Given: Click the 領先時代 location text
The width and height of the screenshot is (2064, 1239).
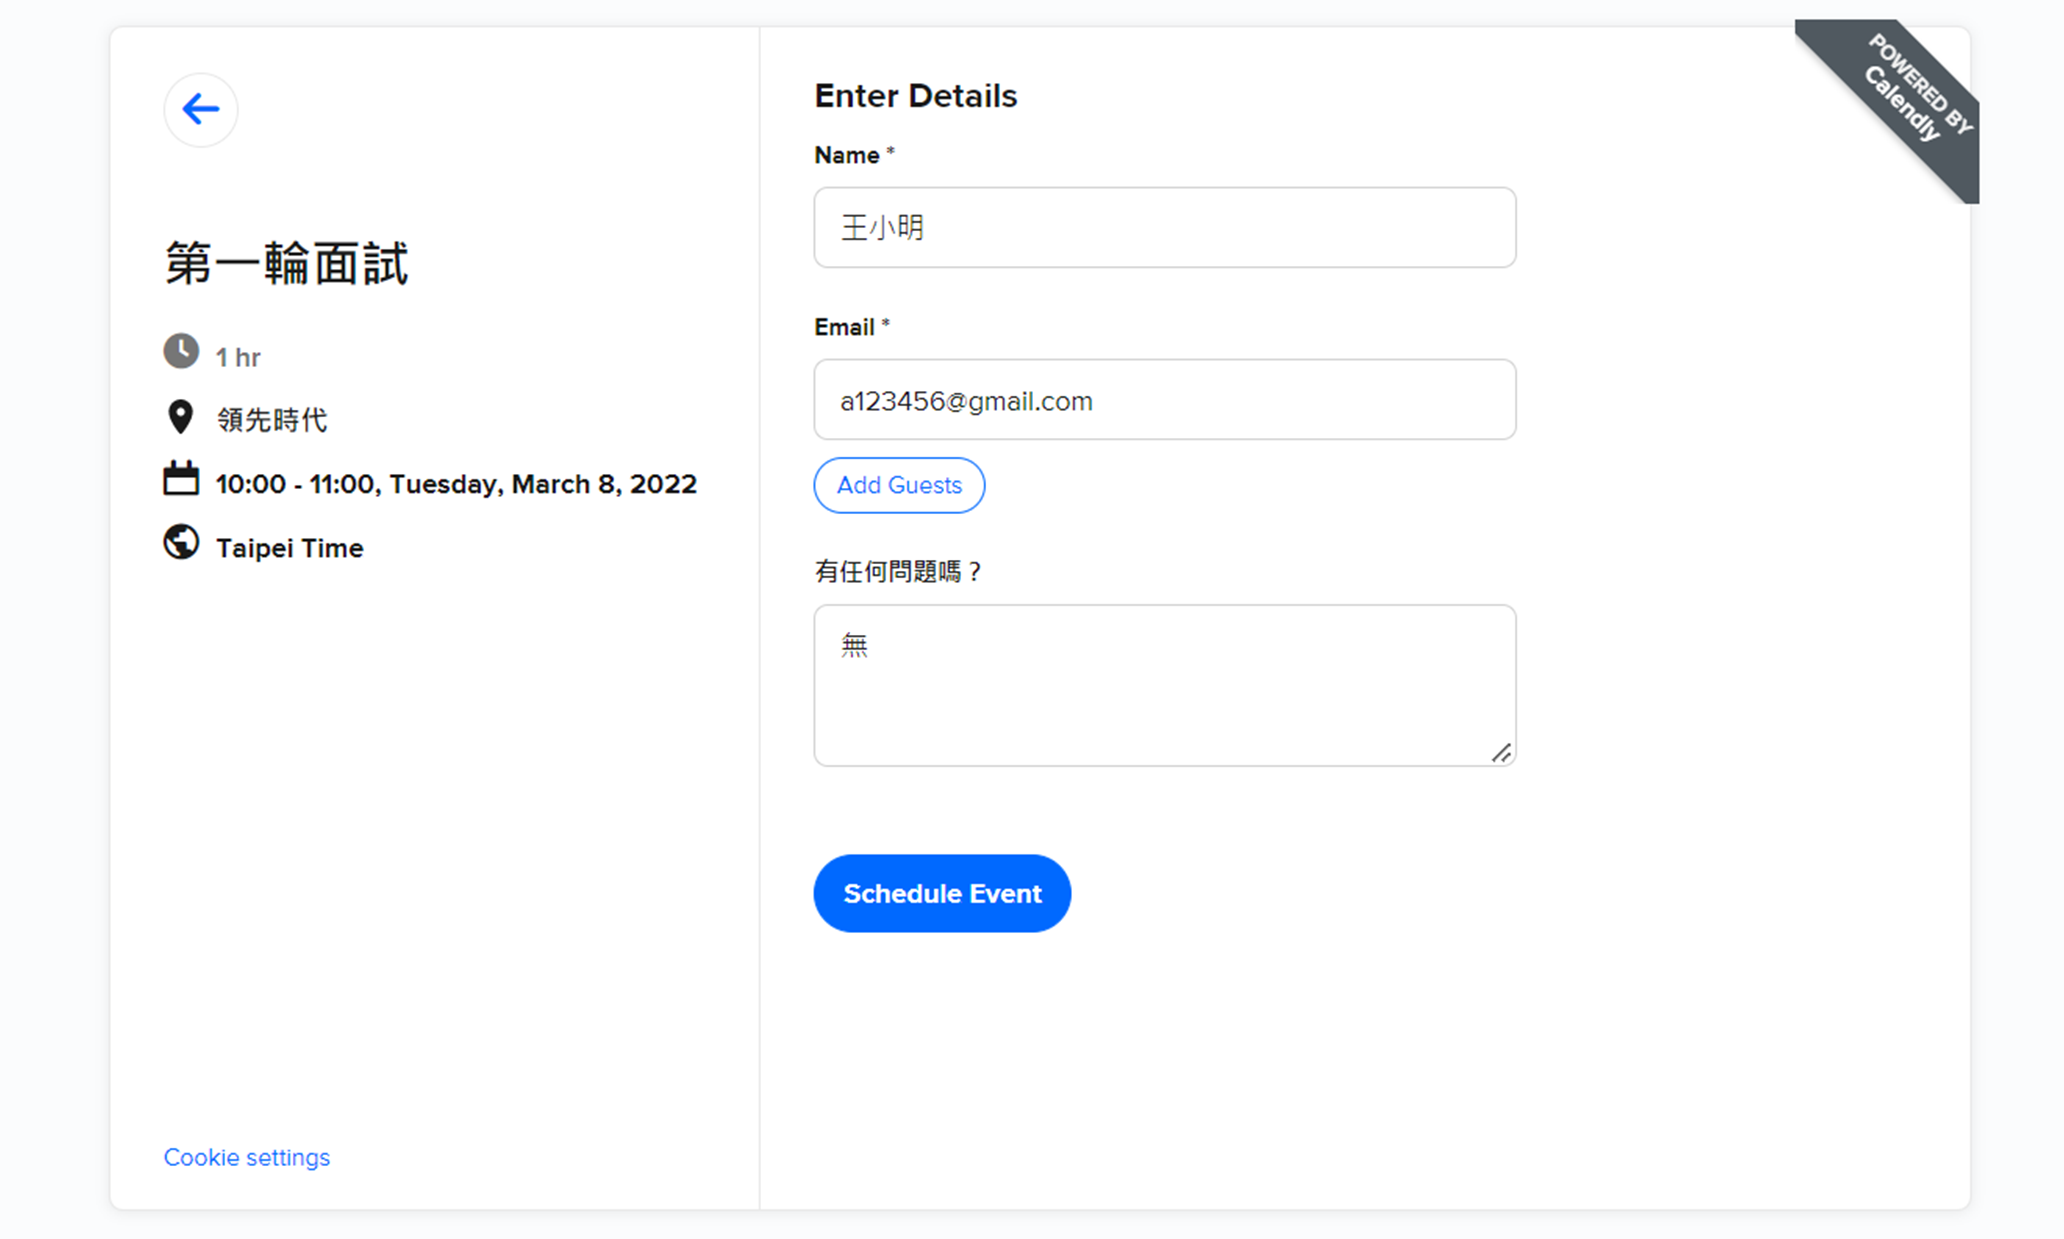Looking at the screenshot, I should pos(272,420).
